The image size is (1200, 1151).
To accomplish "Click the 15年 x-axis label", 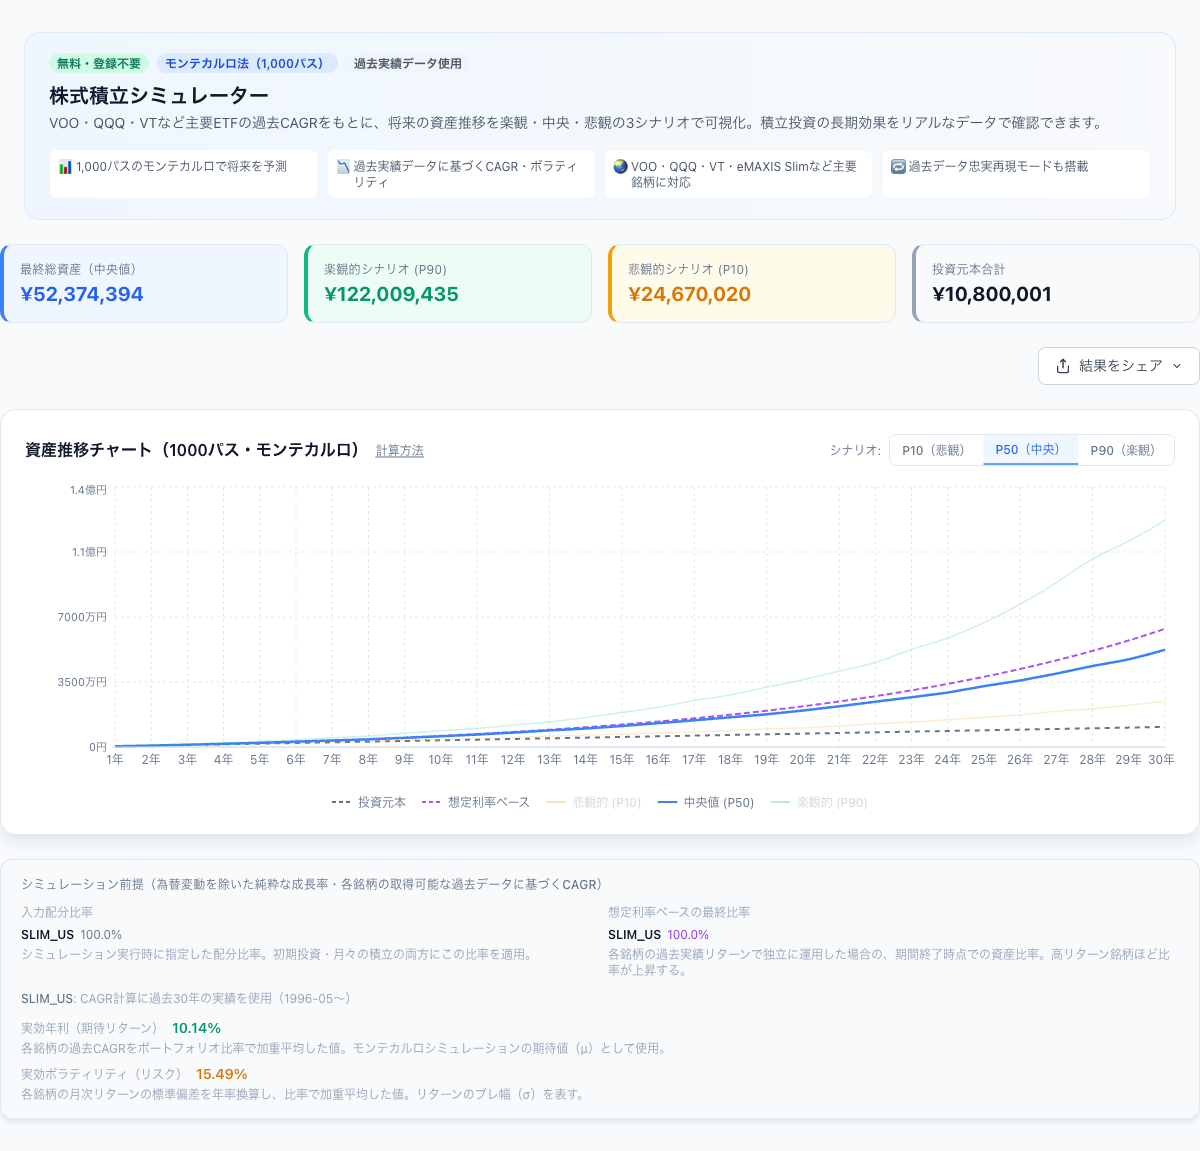I will [x=621, y=760].
